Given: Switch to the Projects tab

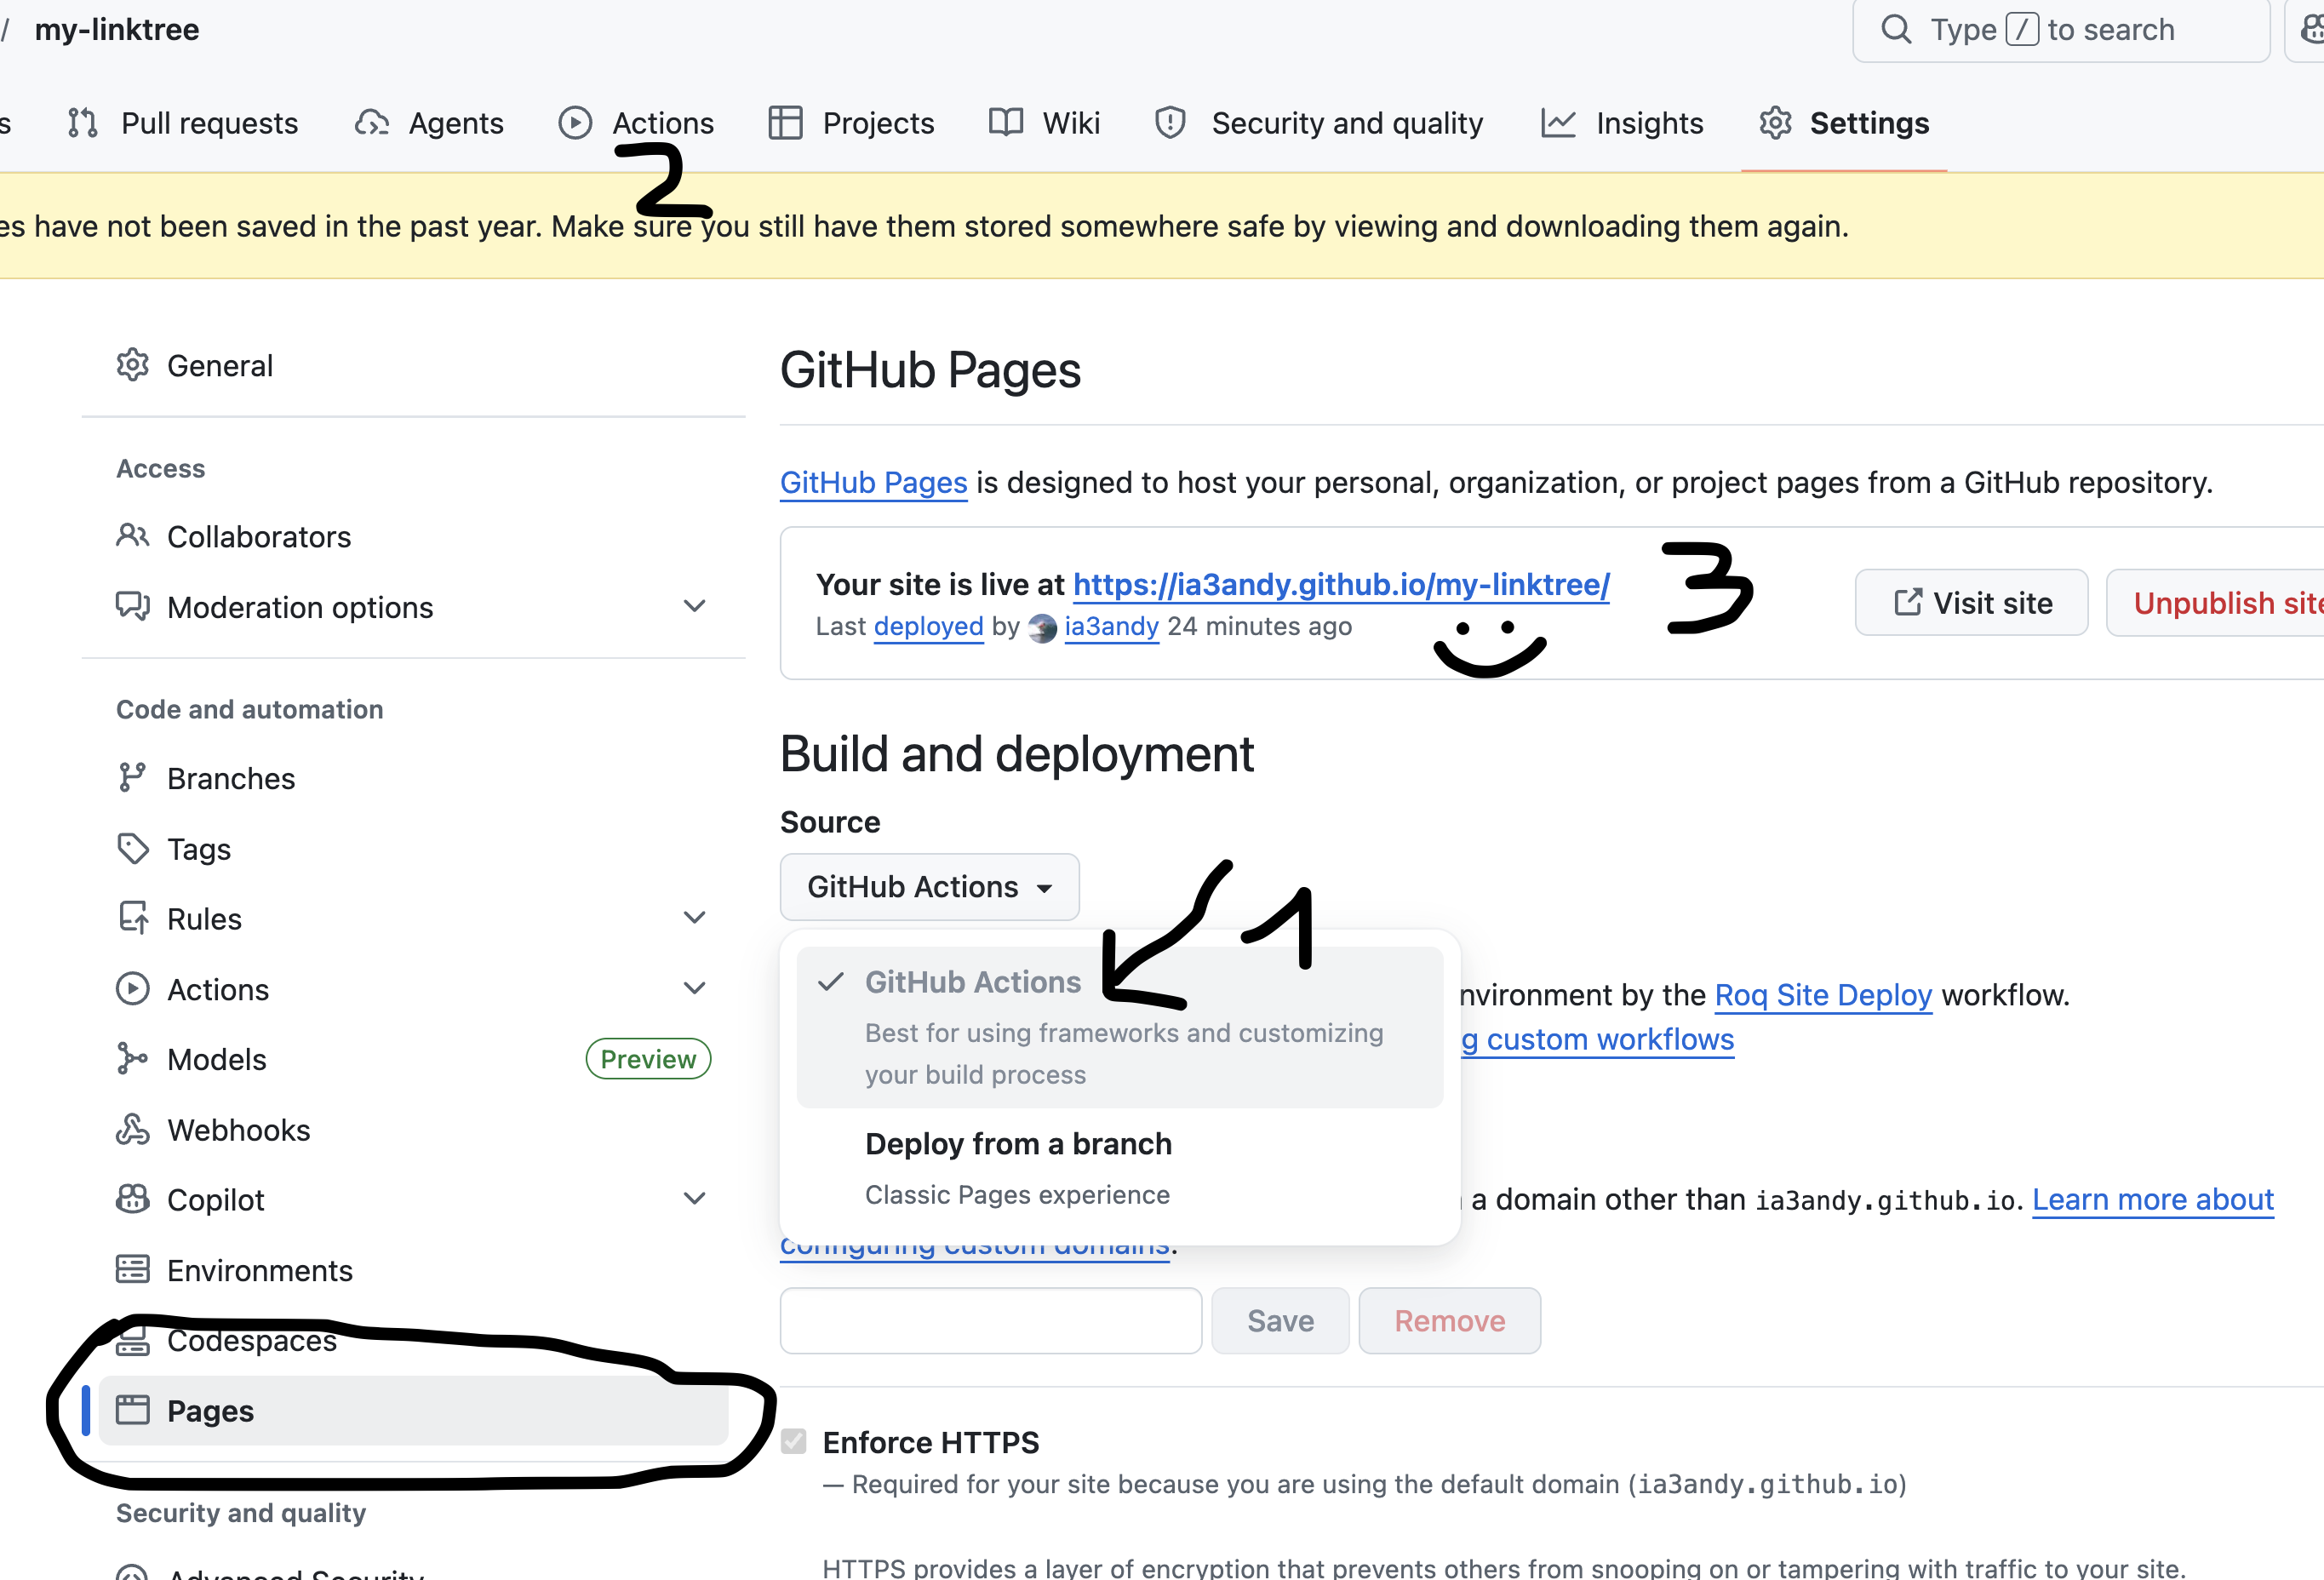Looking at the screenshot, I should [851, 123].
